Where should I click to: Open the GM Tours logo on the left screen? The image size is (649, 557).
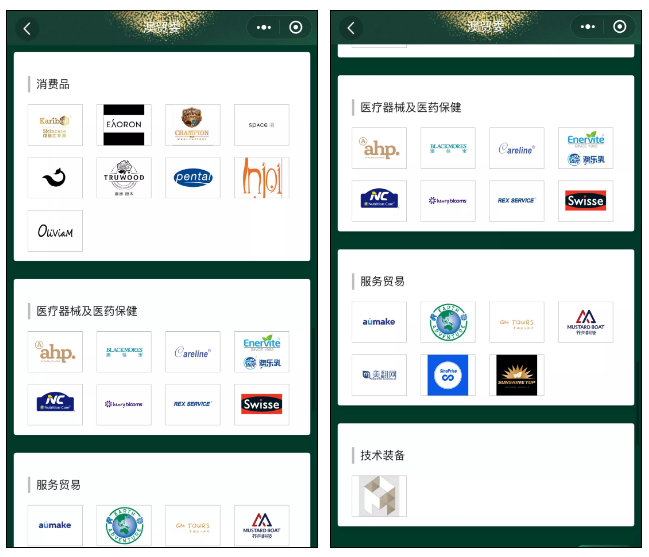pyautogui.click(x=193, y=526)
